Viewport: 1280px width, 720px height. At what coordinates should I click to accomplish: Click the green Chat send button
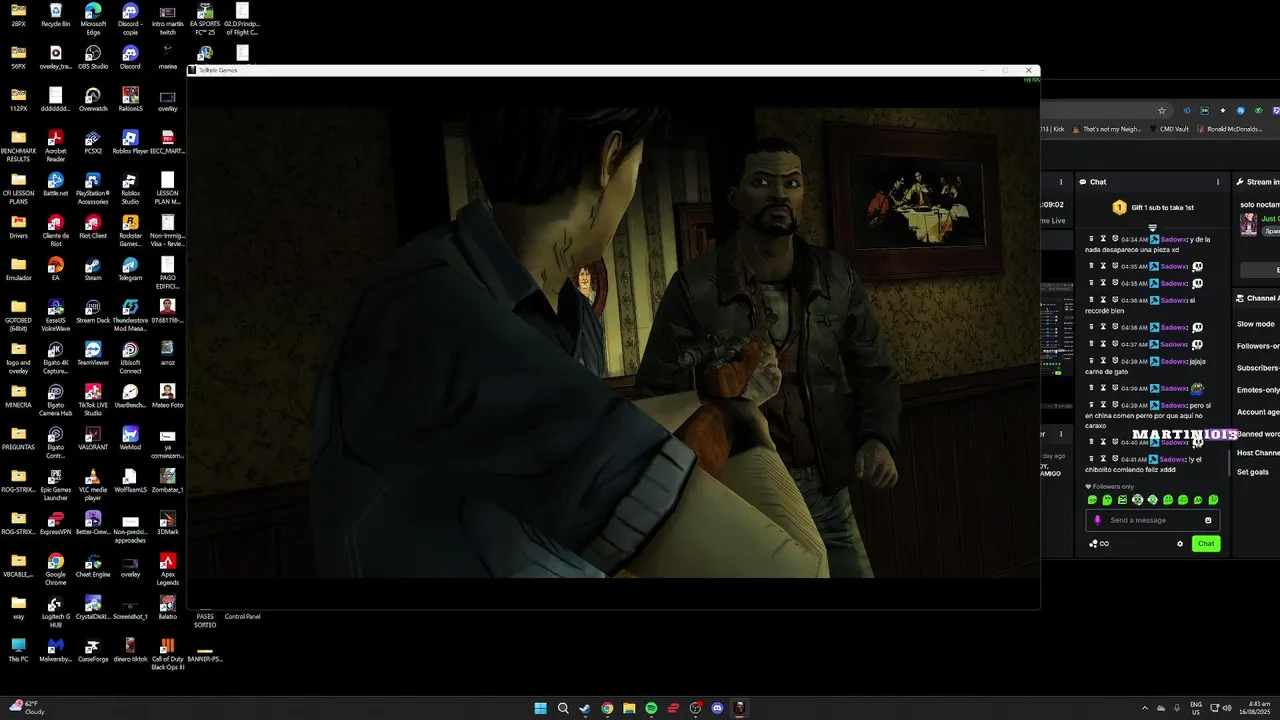point(1206,544)
